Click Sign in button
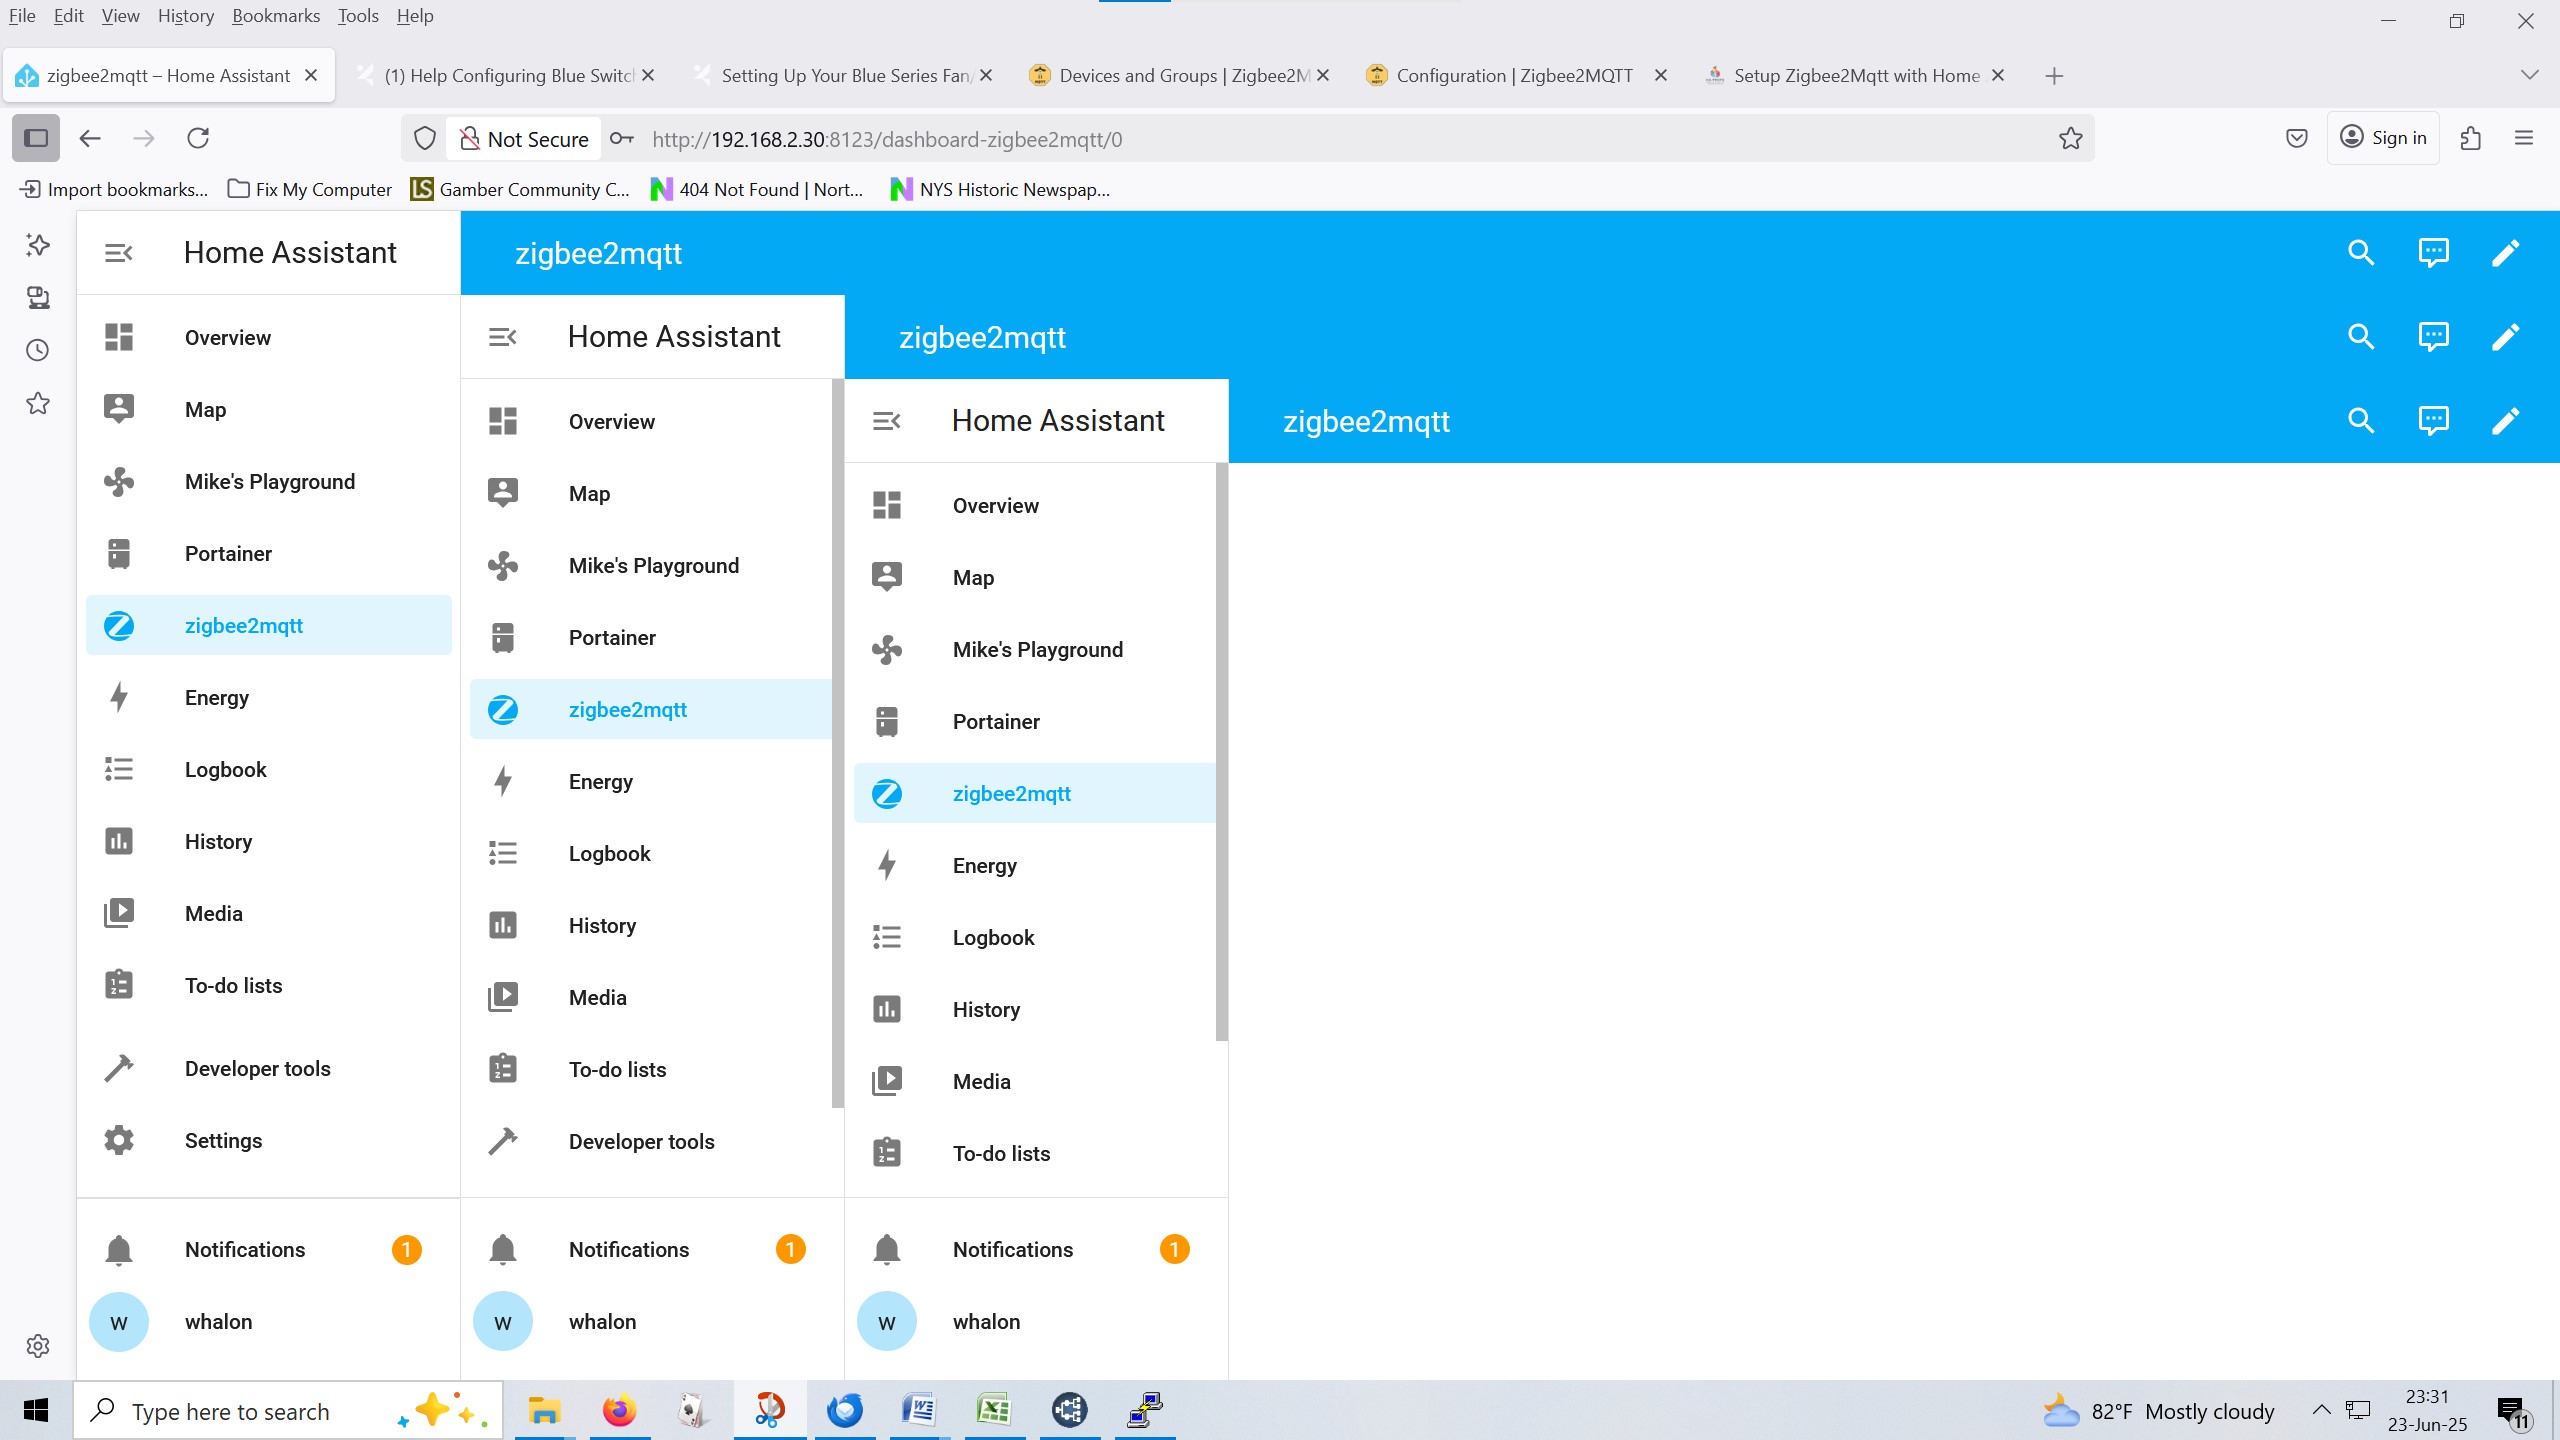This screenshot has width=2560, height=1440. 2384,138
